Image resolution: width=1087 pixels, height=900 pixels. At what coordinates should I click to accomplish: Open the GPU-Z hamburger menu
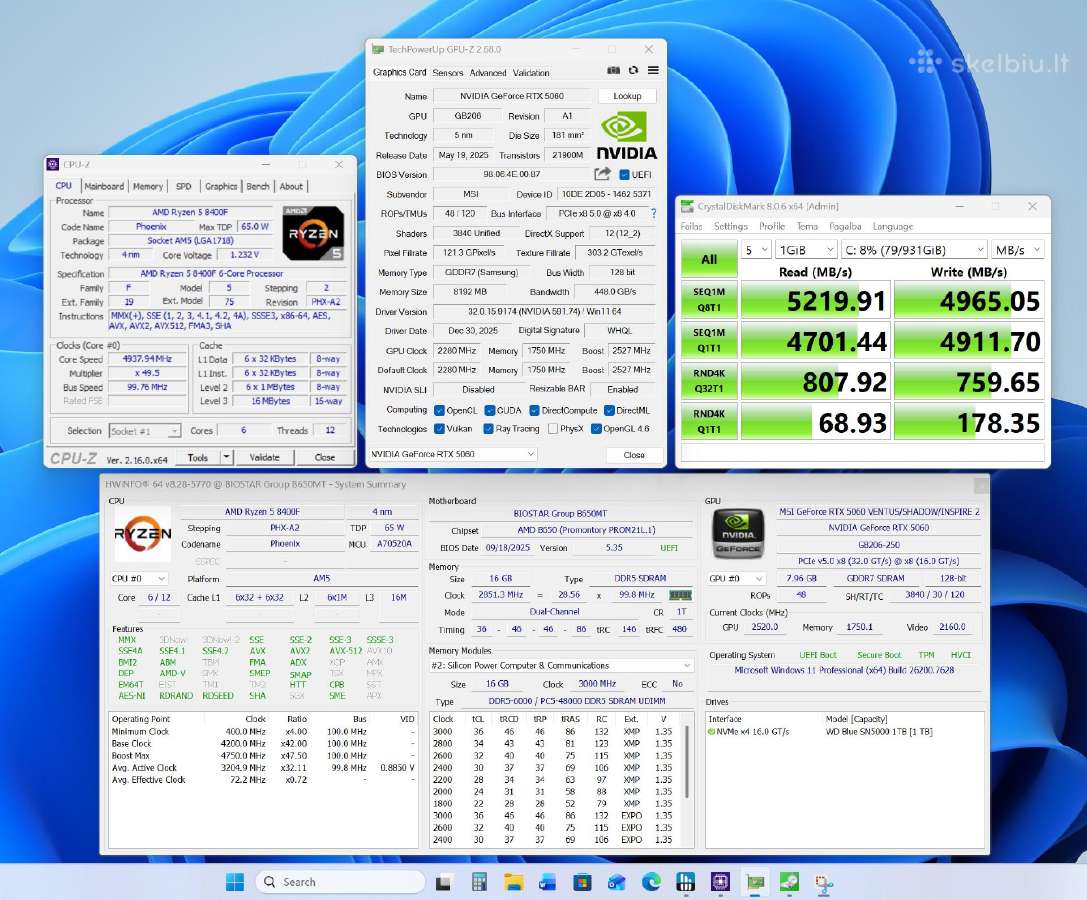coord(653,71)
